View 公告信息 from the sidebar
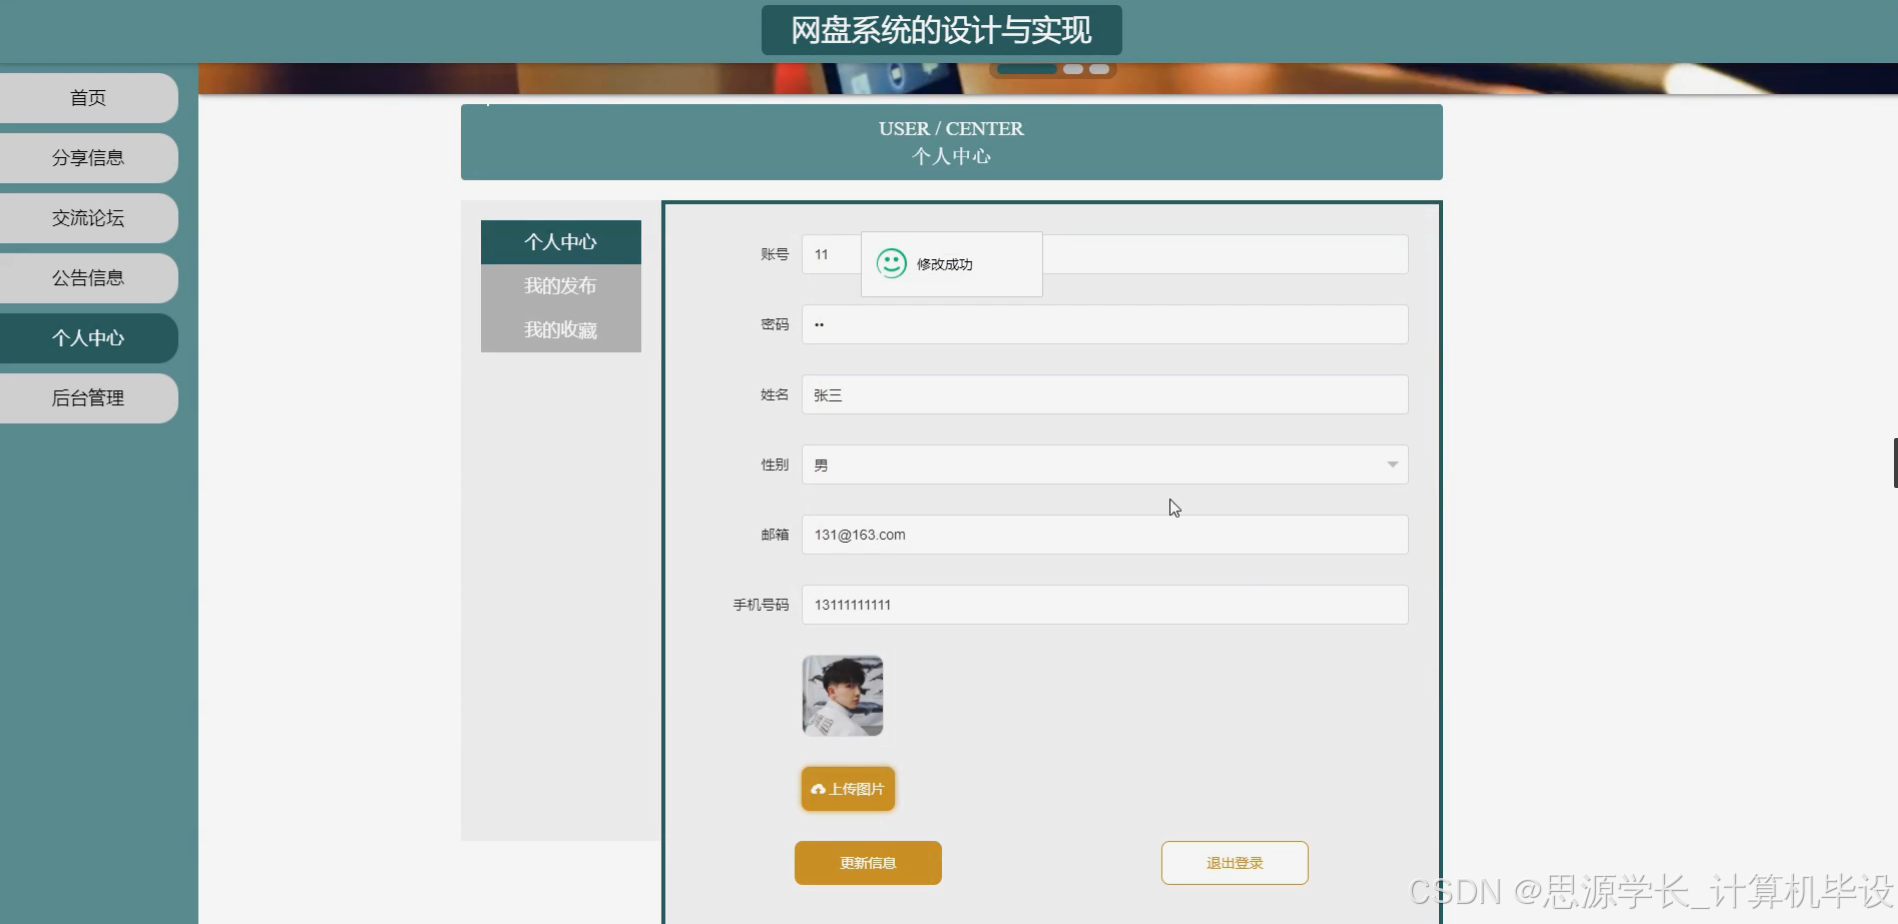The width and height of the screenshot is (1898, 924). click(x=88, y=277)
